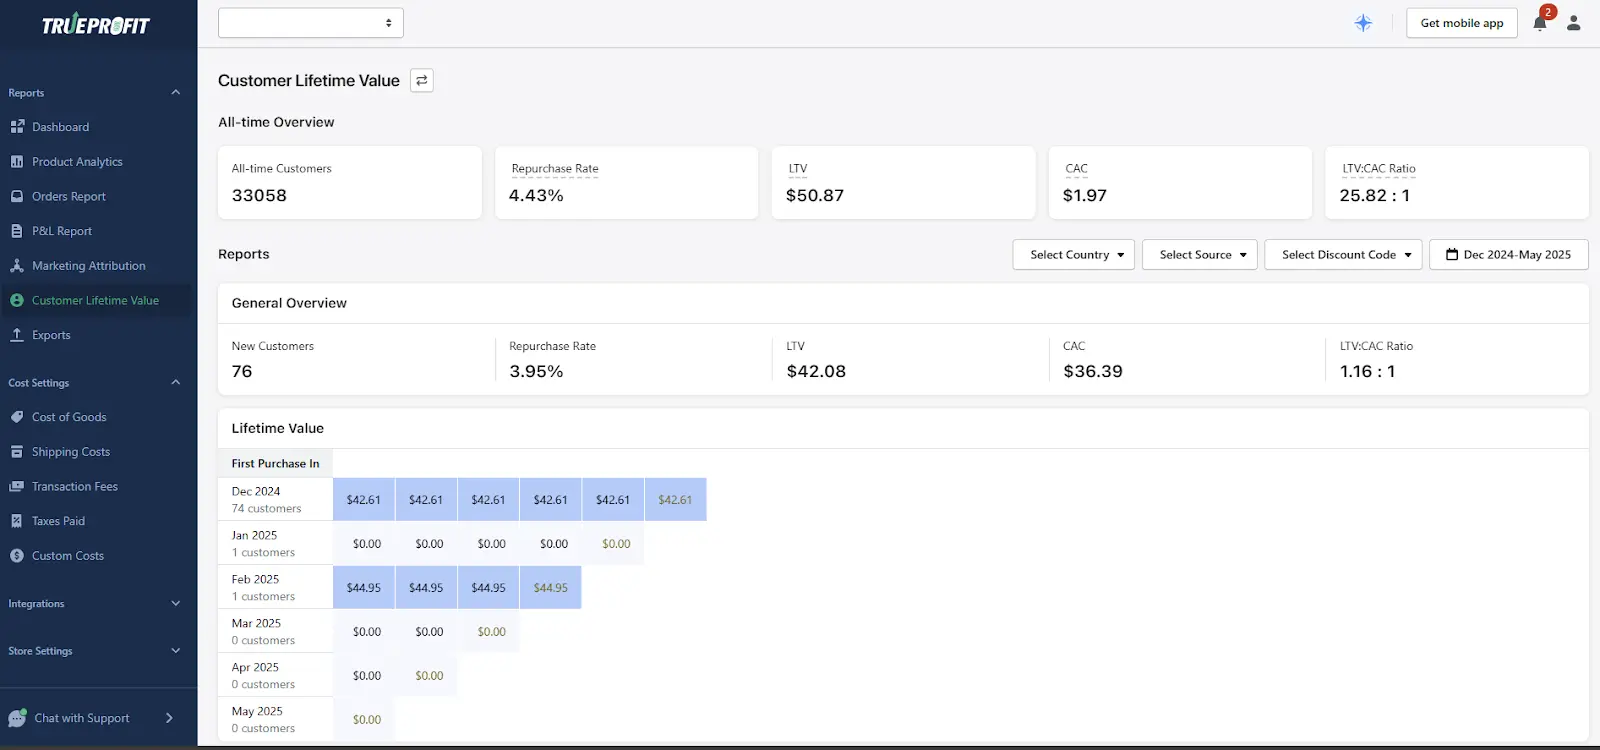Viewport: 1600px width, 750px height.
Task: Open the Select Country dropdown
Action: (x=1074, y=255)
